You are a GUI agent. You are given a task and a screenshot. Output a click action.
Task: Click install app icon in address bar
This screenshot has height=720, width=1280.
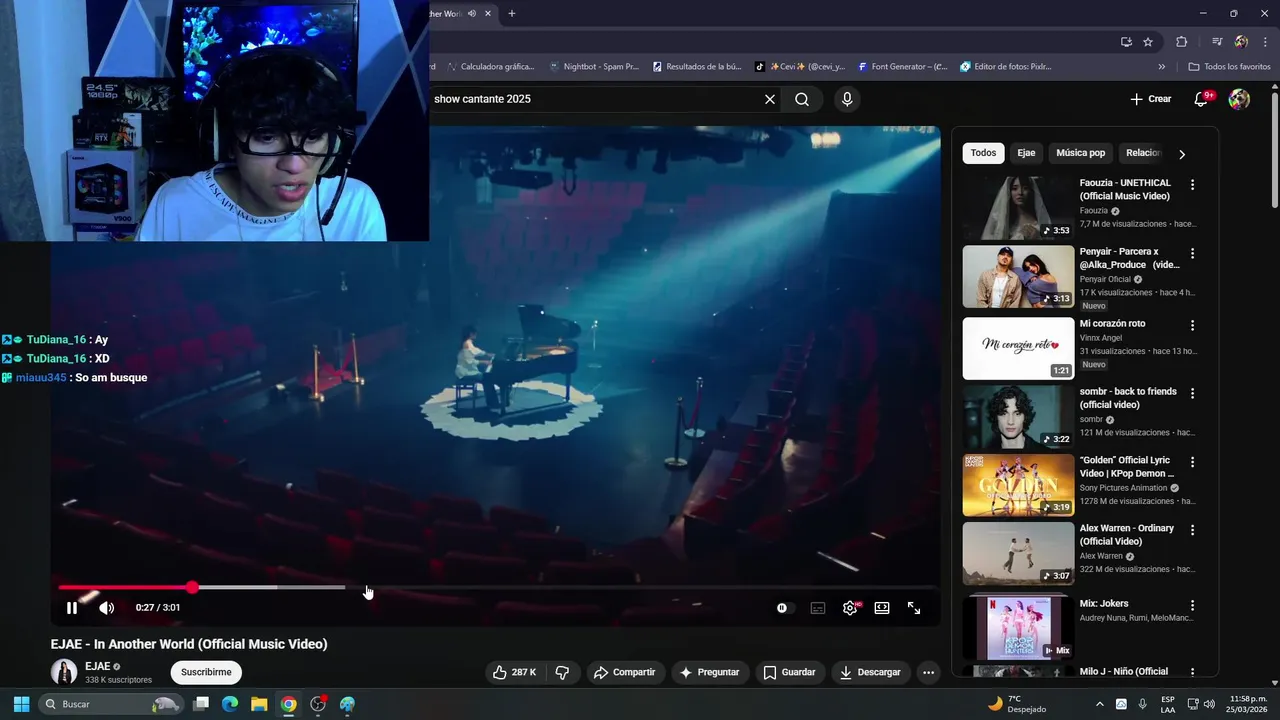pos(1126,42)
